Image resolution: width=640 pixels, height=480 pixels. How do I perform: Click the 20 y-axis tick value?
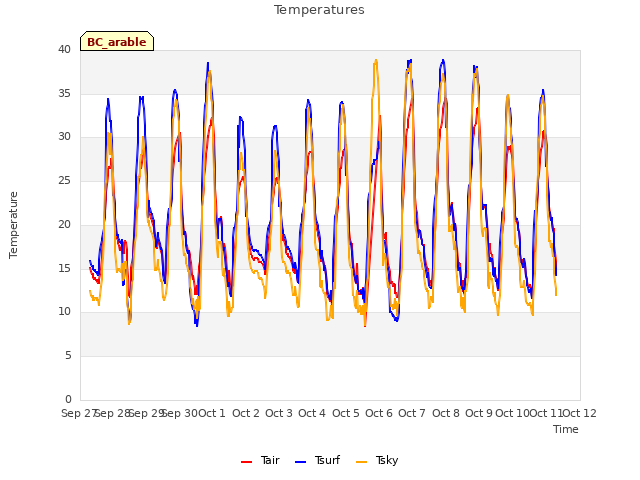64,224
